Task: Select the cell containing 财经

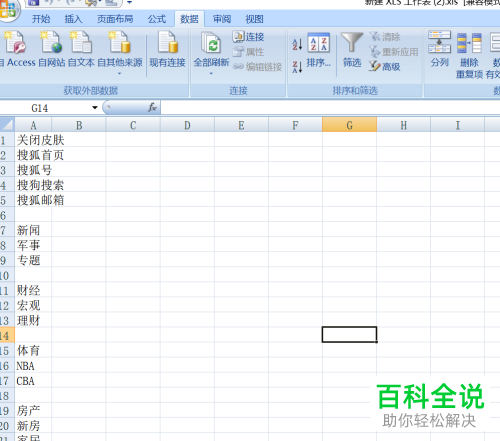Action: point(33,290)
